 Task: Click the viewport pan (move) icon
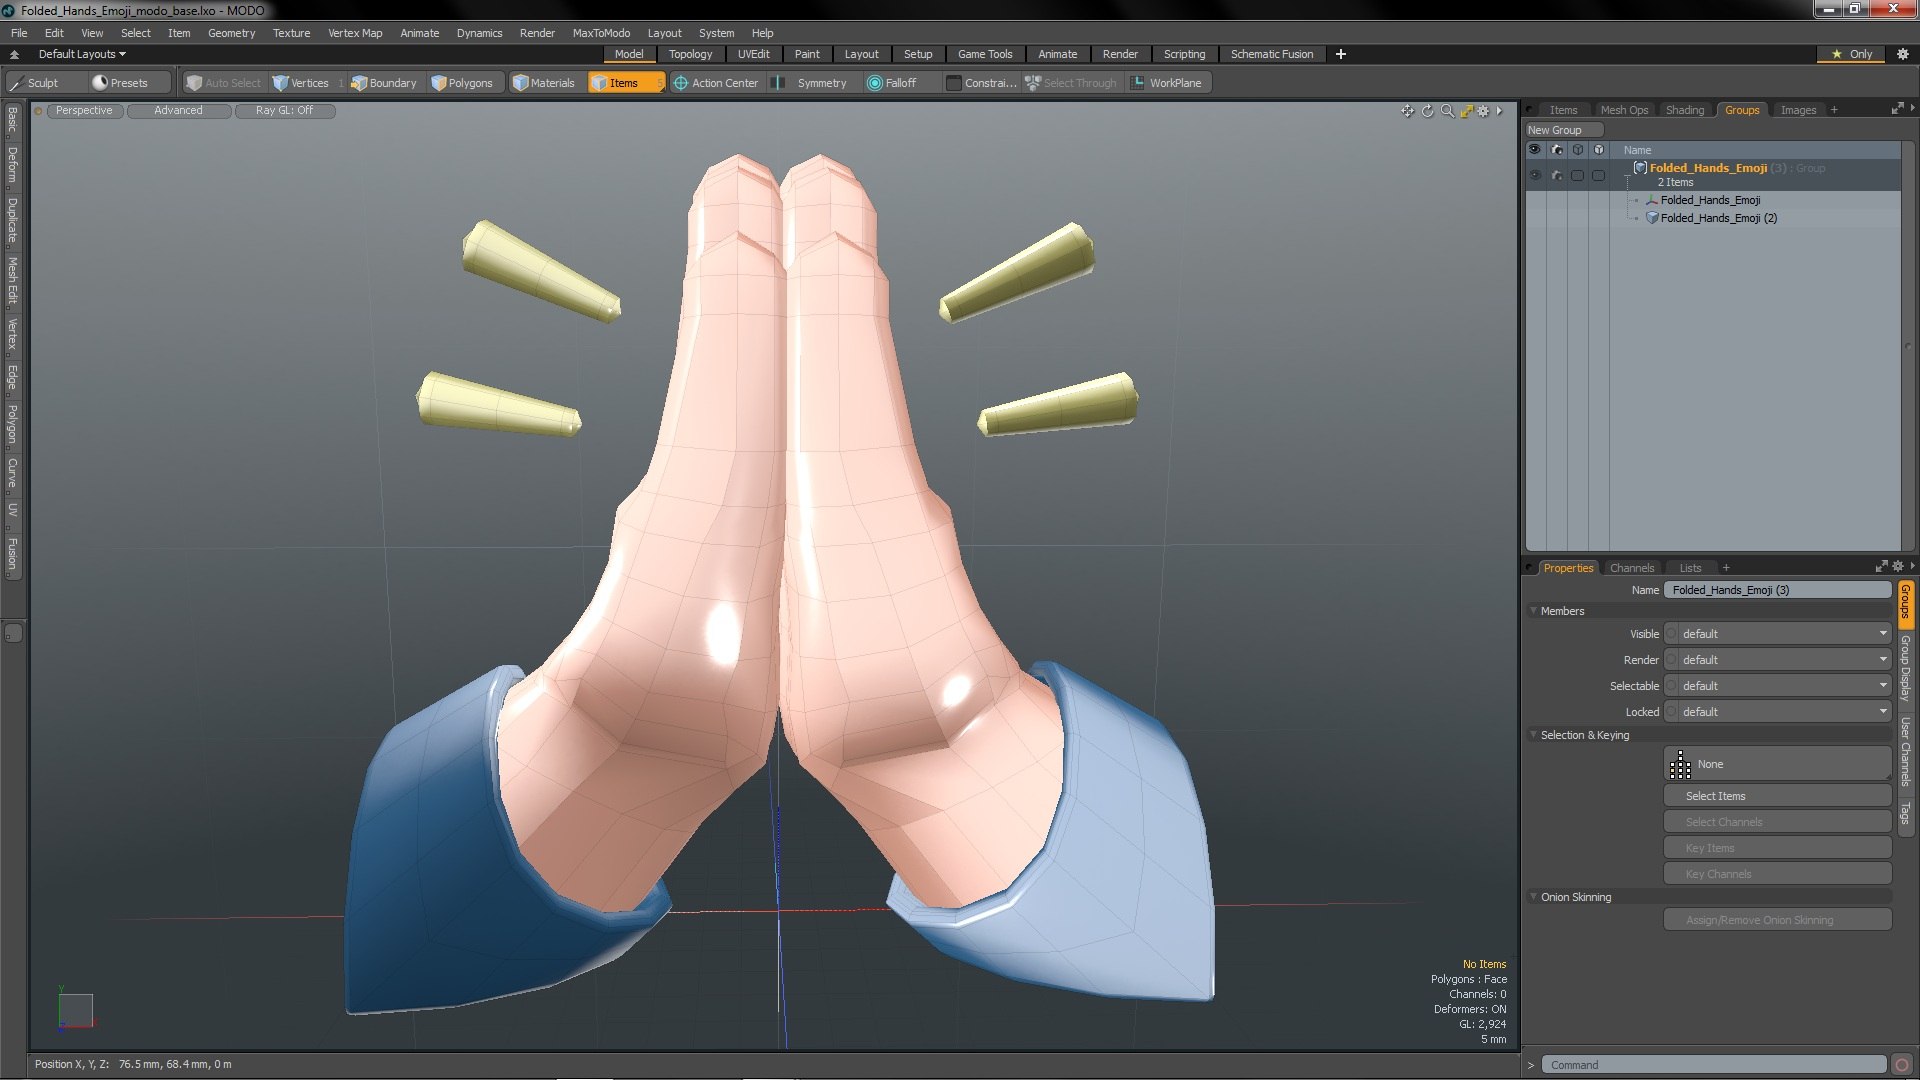[x=1407, y=111]
